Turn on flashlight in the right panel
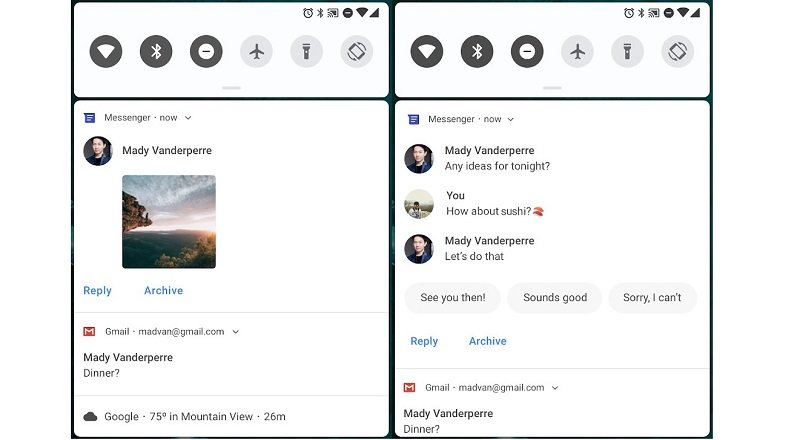 [628, 52]
